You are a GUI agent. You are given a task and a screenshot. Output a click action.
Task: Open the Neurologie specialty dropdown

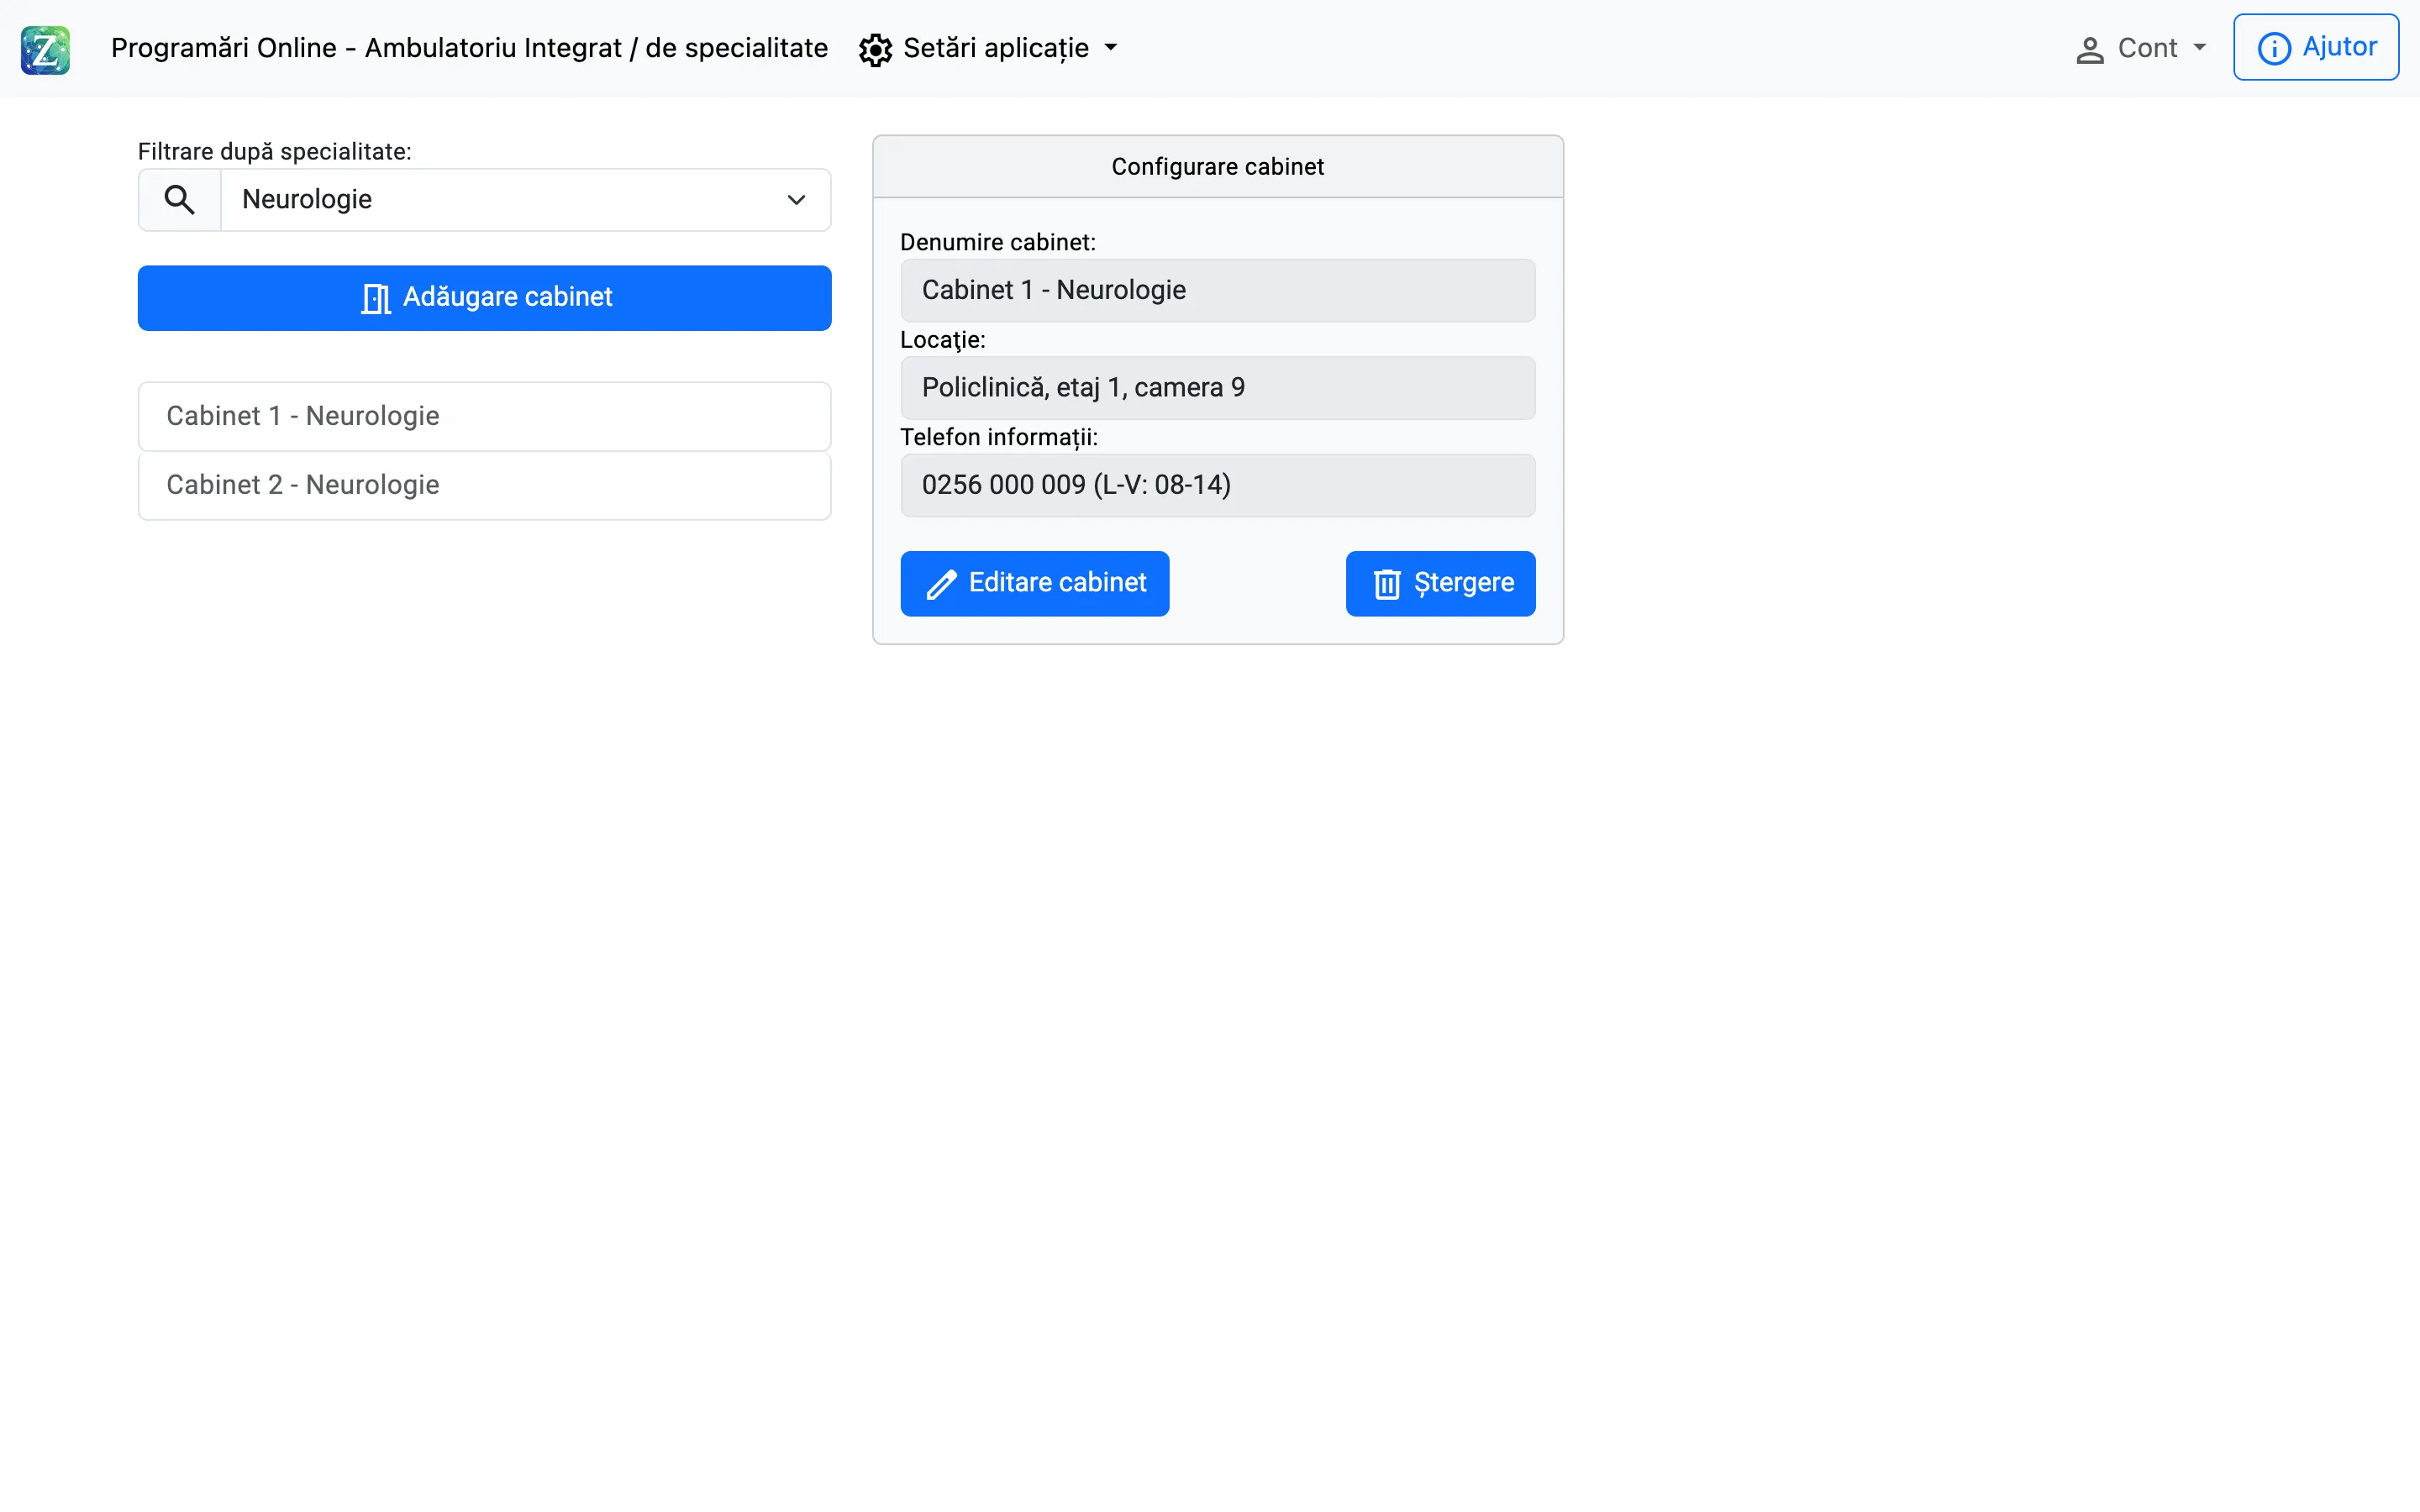point(525,200)
